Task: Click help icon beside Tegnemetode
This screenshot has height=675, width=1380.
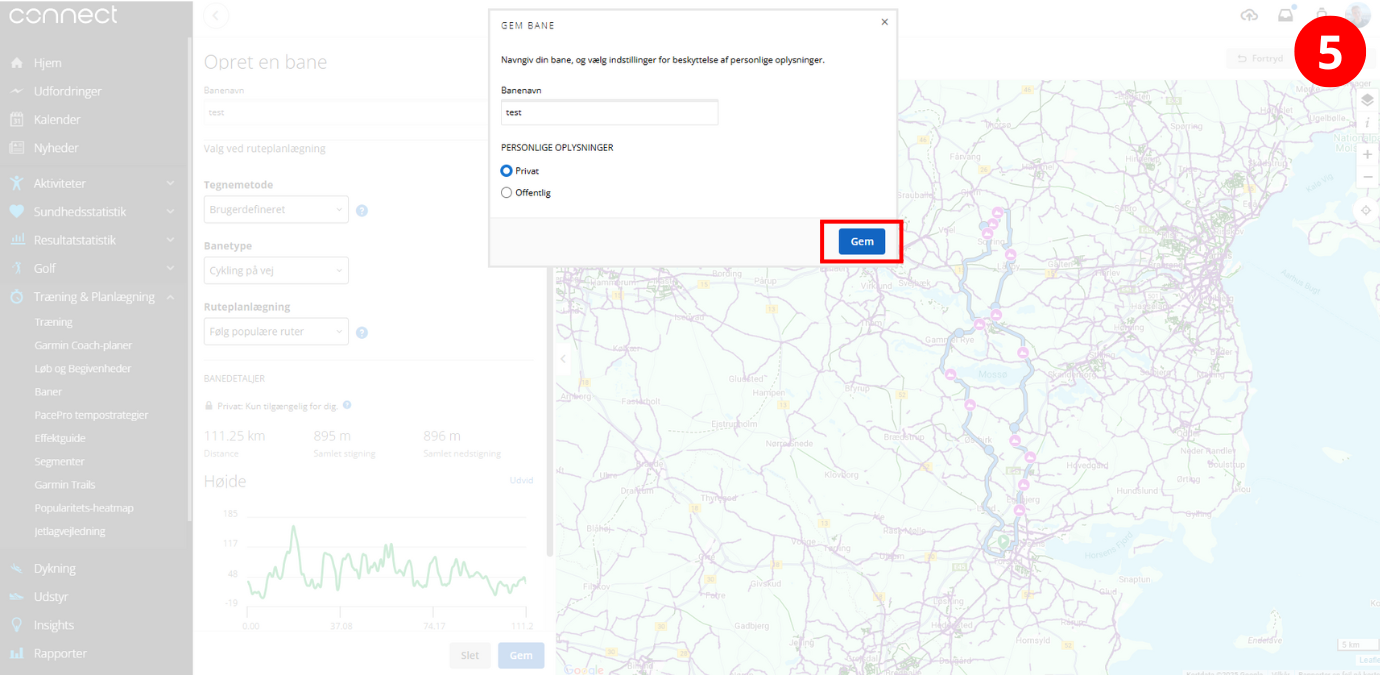Action: 362,211
